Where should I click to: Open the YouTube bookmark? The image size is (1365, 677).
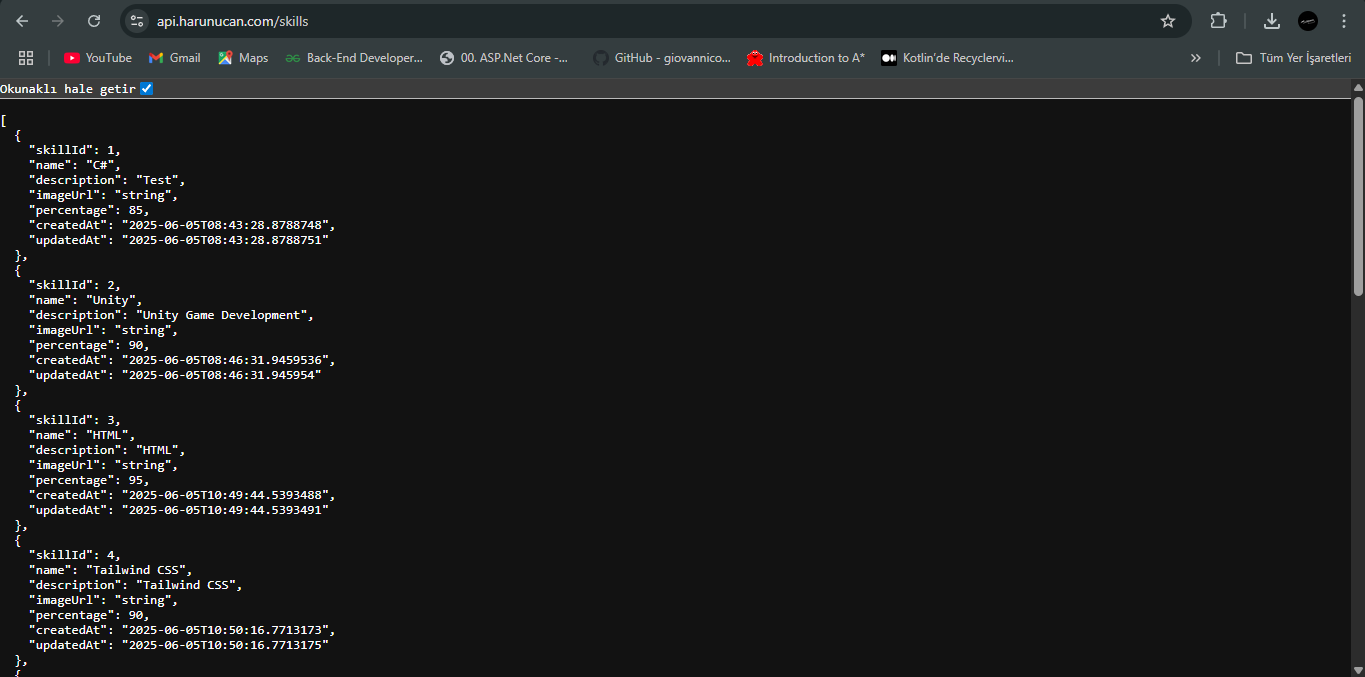pos(97,57)
